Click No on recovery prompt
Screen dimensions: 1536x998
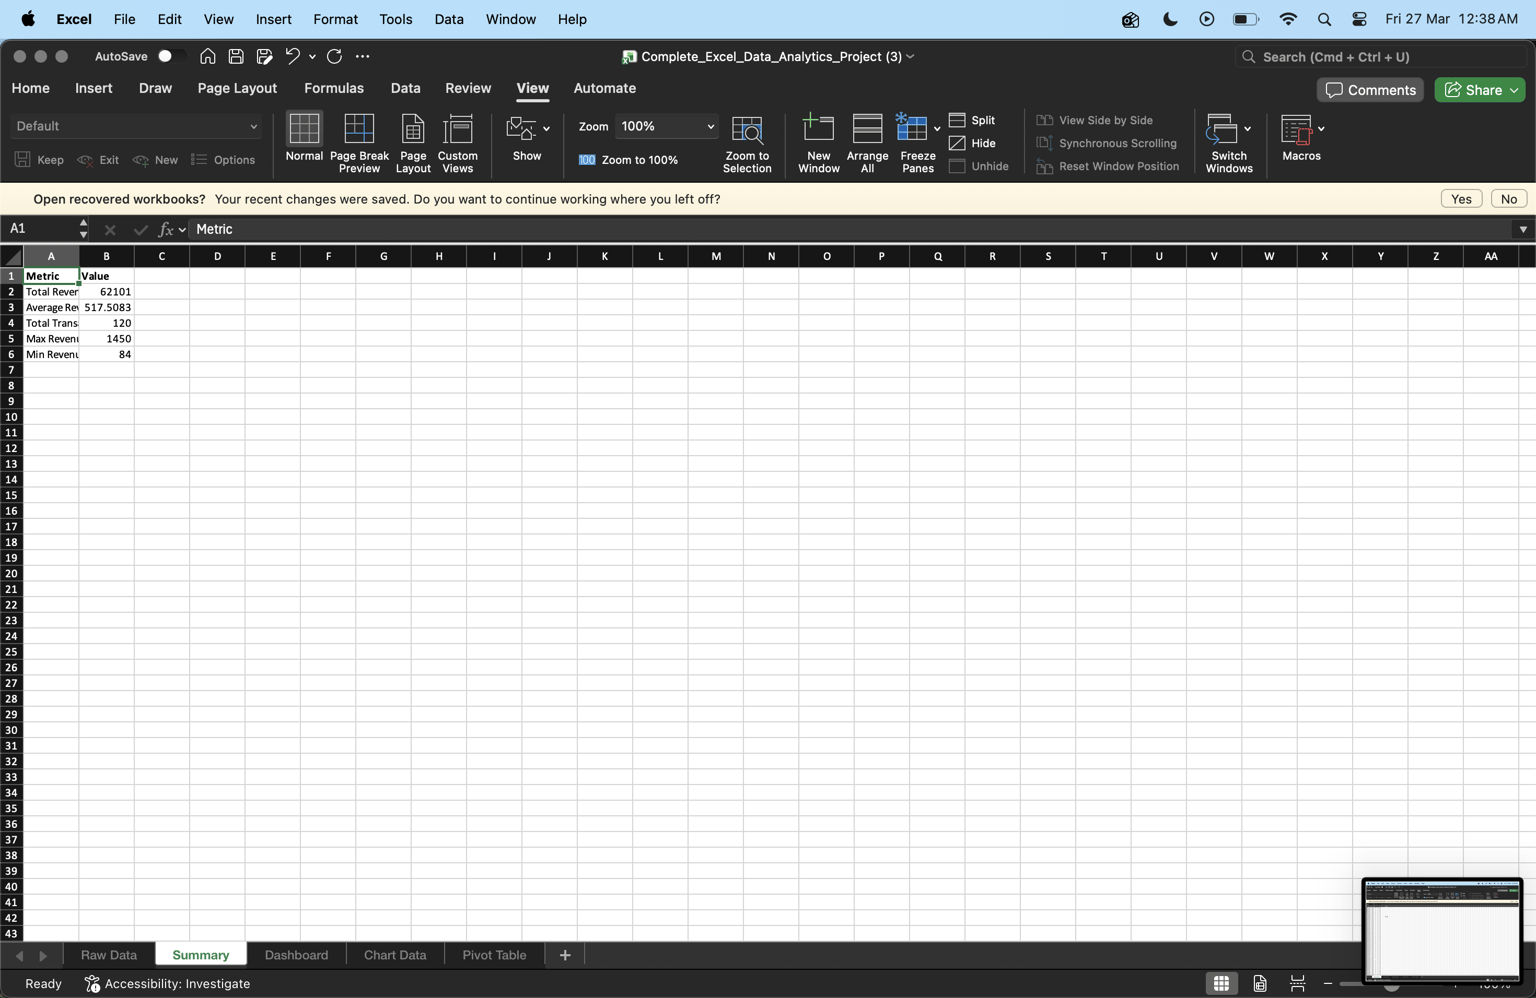click(x=1508, y=199)
